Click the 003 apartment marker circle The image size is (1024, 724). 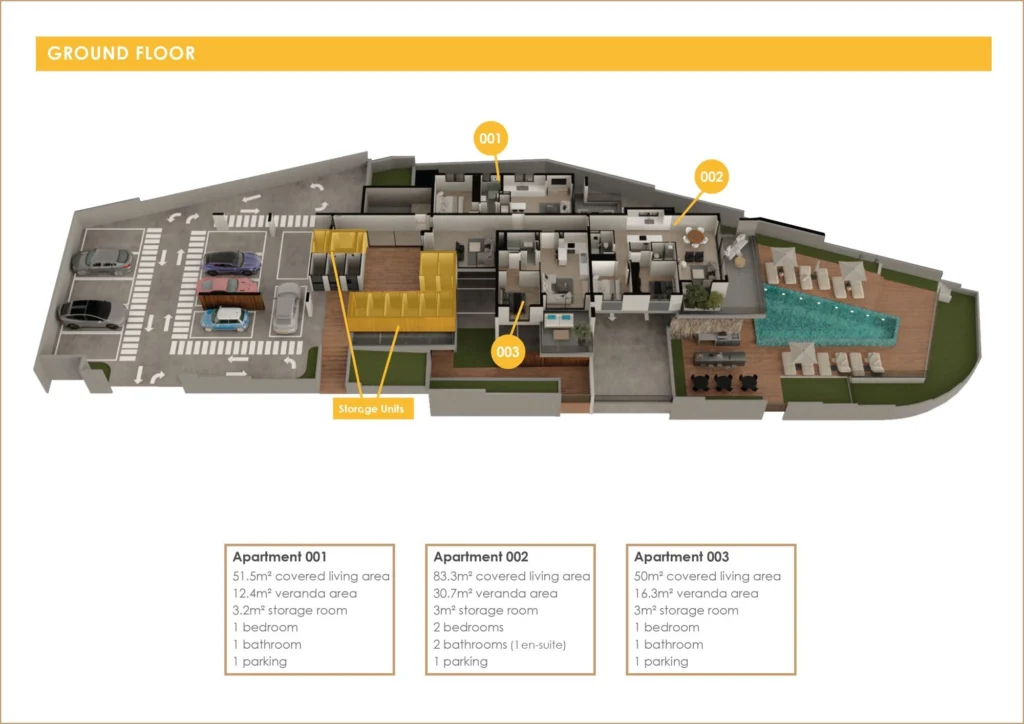508,352
